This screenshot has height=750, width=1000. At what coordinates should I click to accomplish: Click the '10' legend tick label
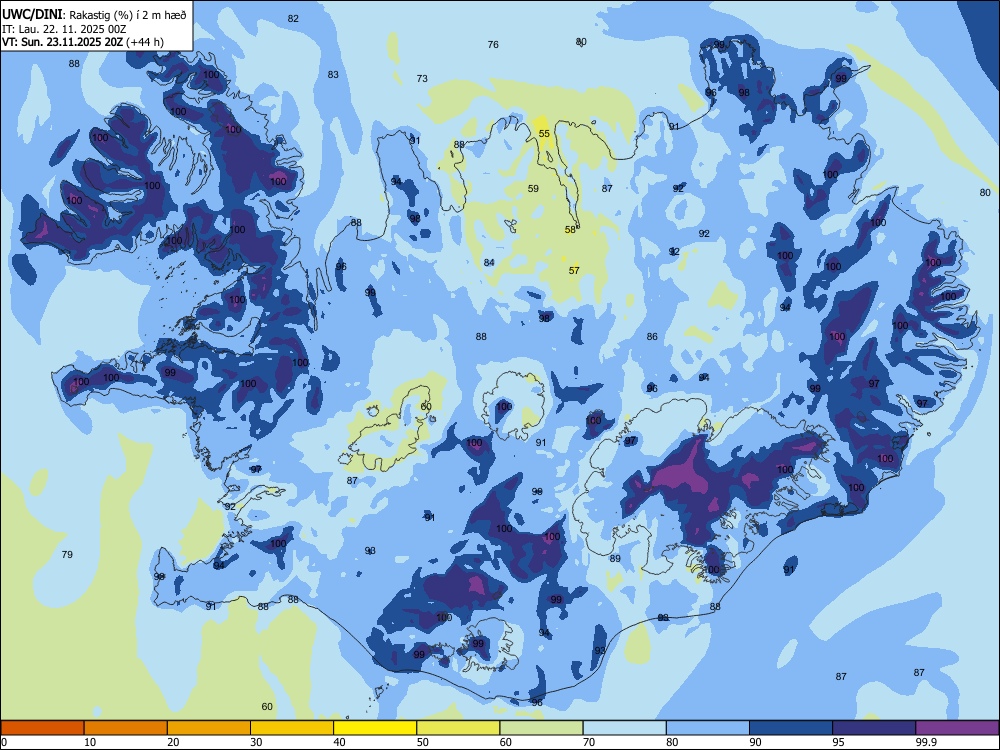tap(90, 742)
